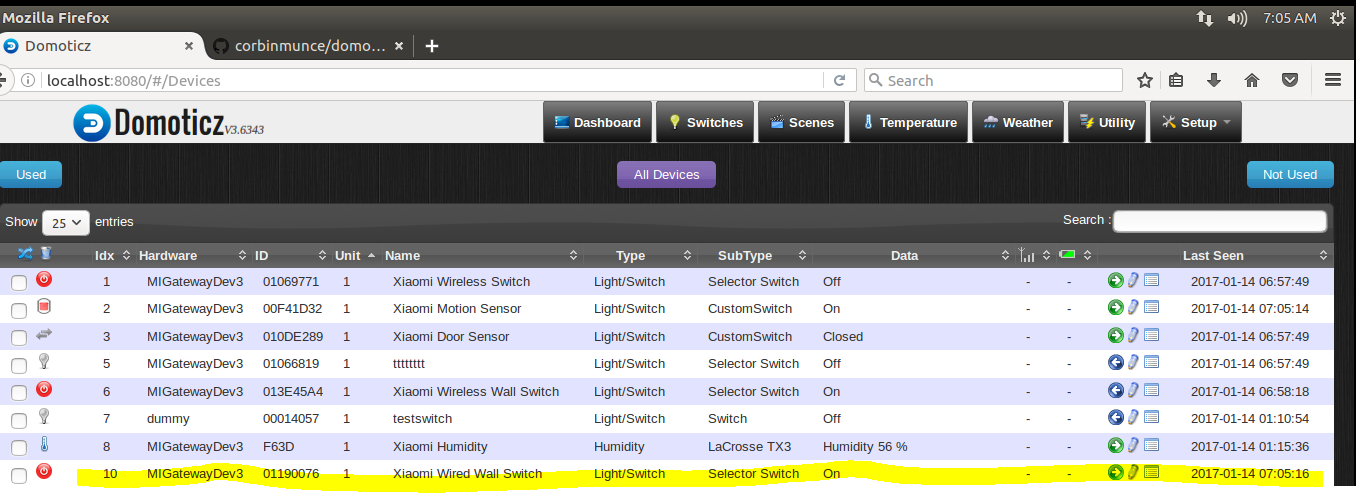Open the Pocket icon in Firefox toolbar

point(1291,80)
